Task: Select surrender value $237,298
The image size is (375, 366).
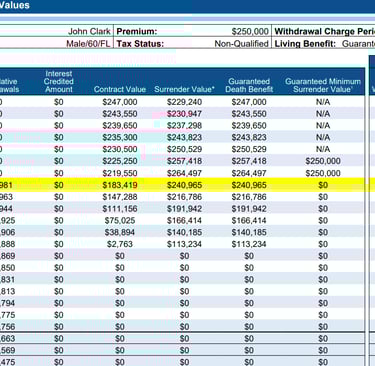Action: [184, 126]
